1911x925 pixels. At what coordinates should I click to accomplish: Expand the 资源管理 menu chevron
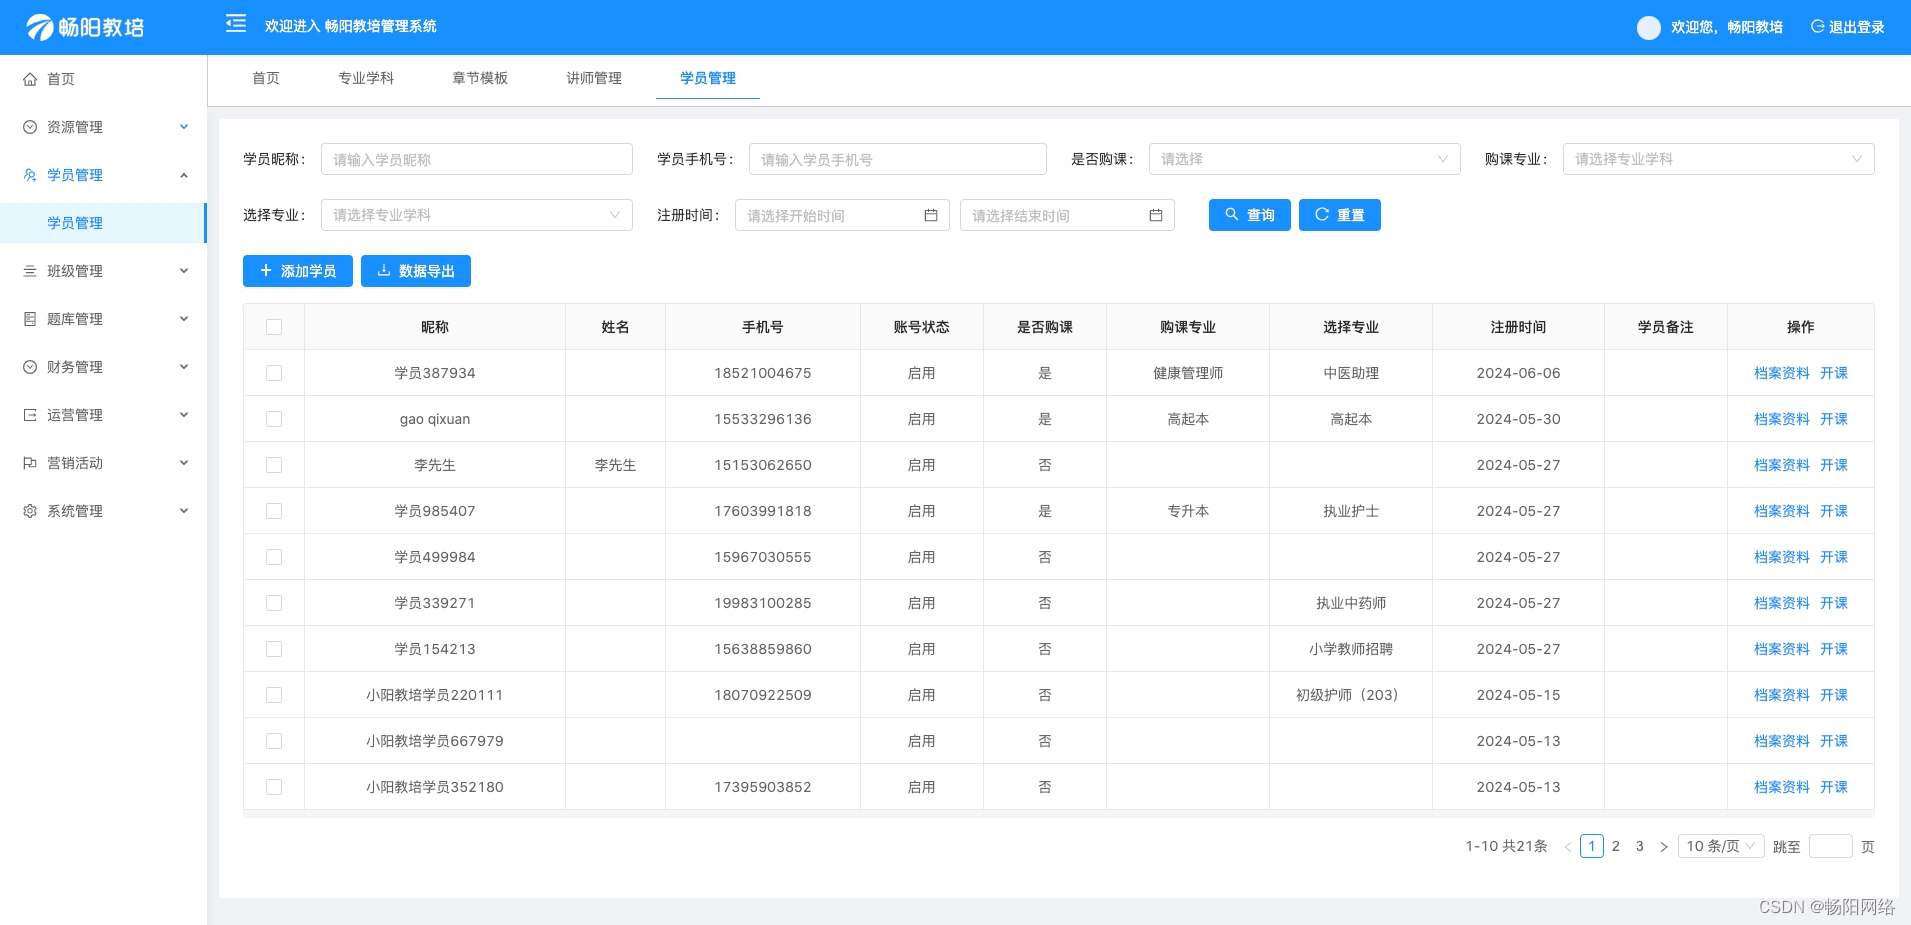point(184,127)
